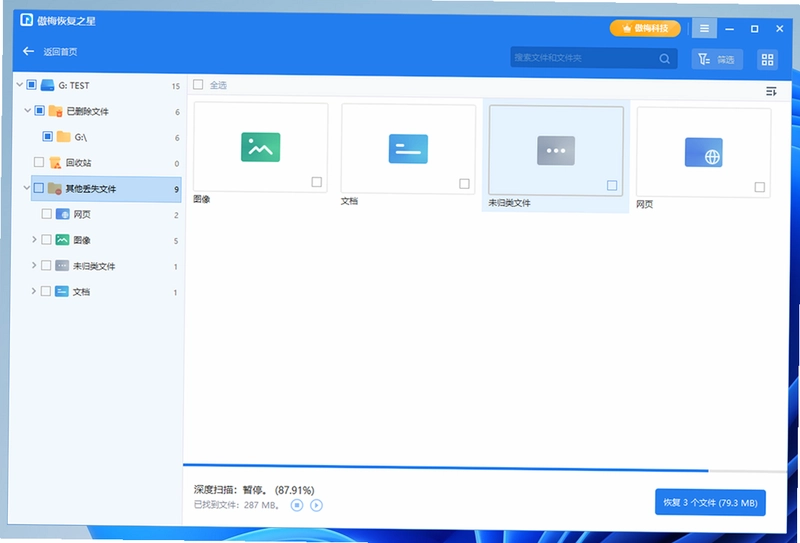The width and height of the screenshot is (800, 543).
Task: Collapse the G: TEST tree node
Action: 19,84
